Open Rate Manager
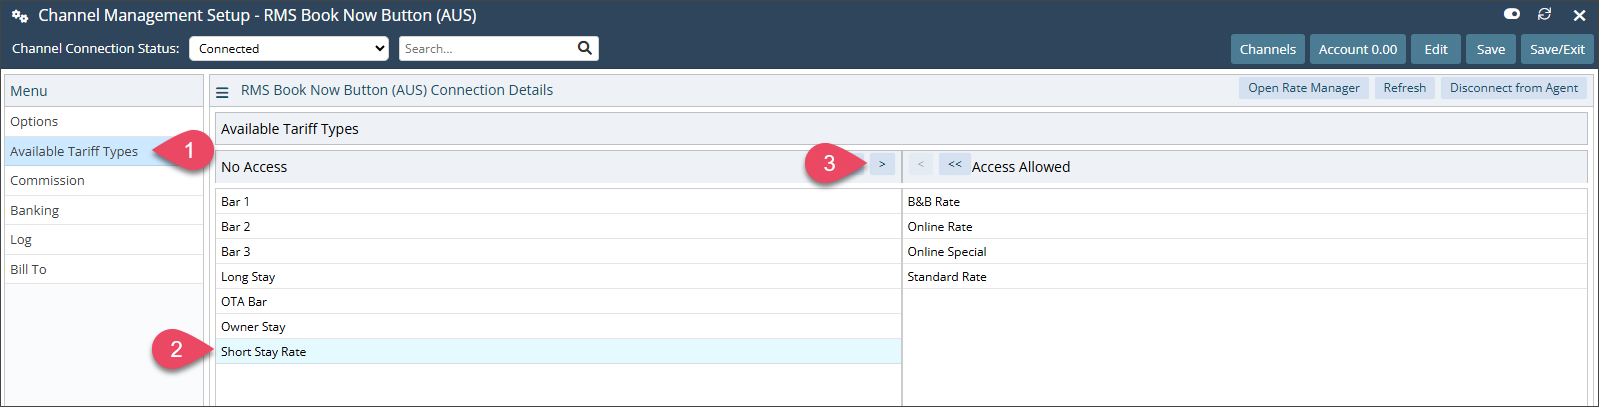Viewport: 1599px width, 407px height. (1303, 88)
